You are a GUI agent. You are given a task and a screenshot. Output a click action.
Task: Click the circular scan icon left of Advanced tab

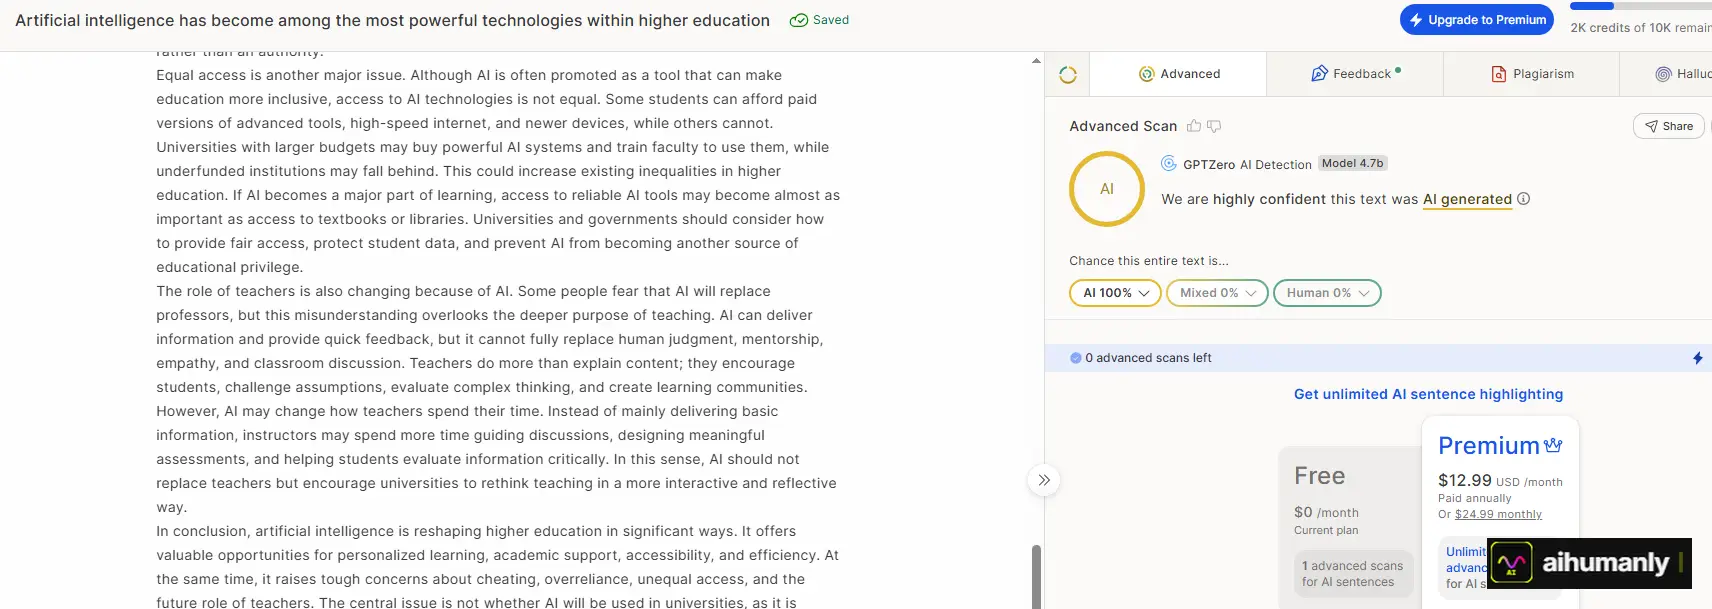coord(1068,74)
